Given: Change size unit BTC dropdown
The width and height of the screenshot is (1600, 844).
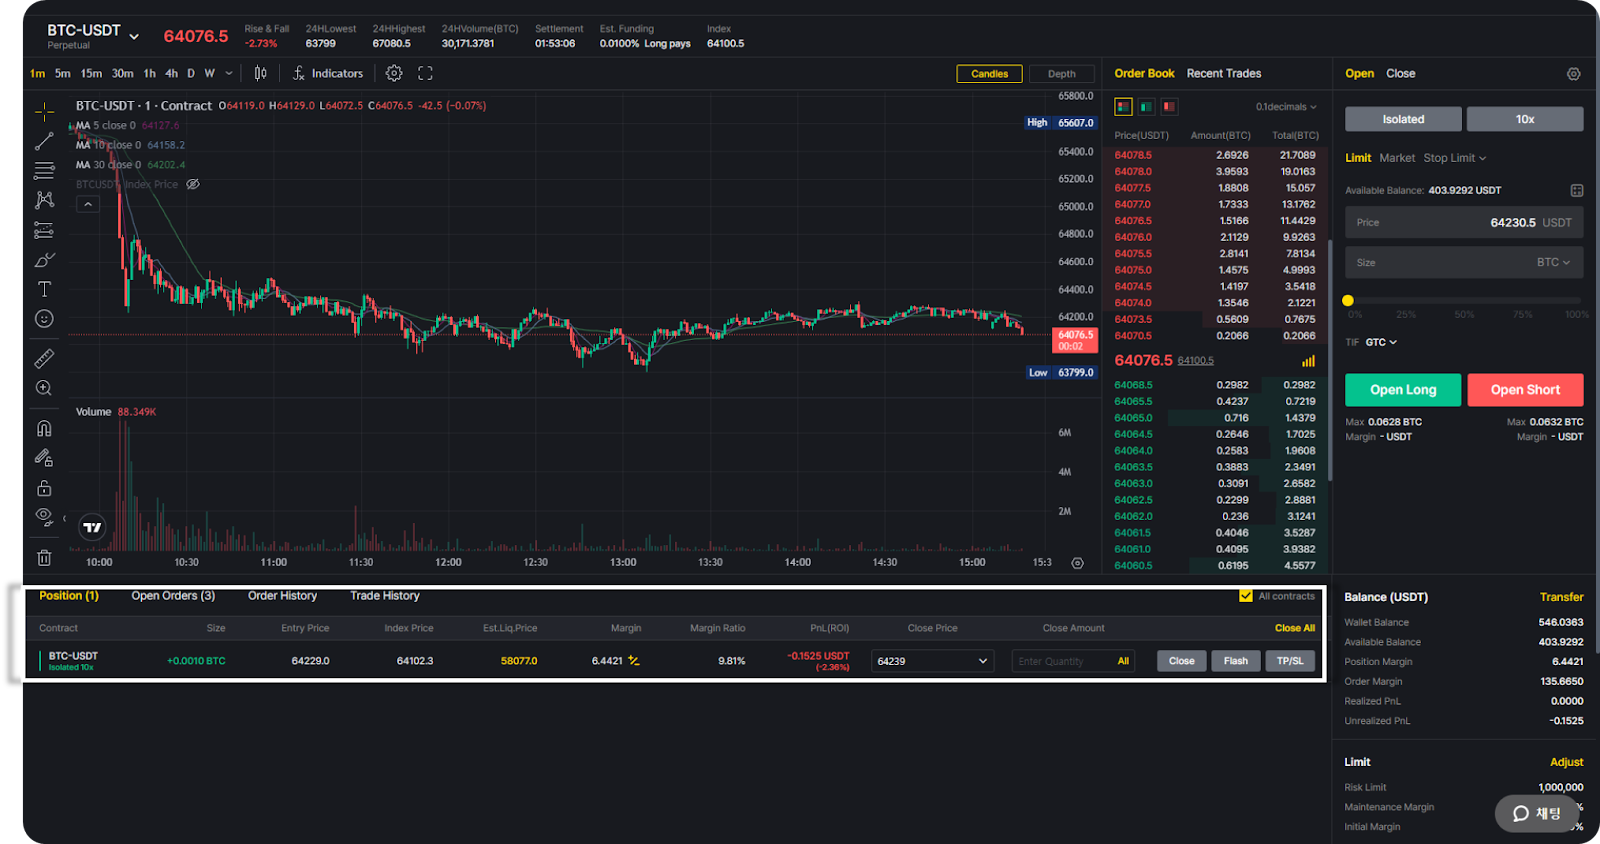Looking at the screenshot, I should tap(1553, 262).
